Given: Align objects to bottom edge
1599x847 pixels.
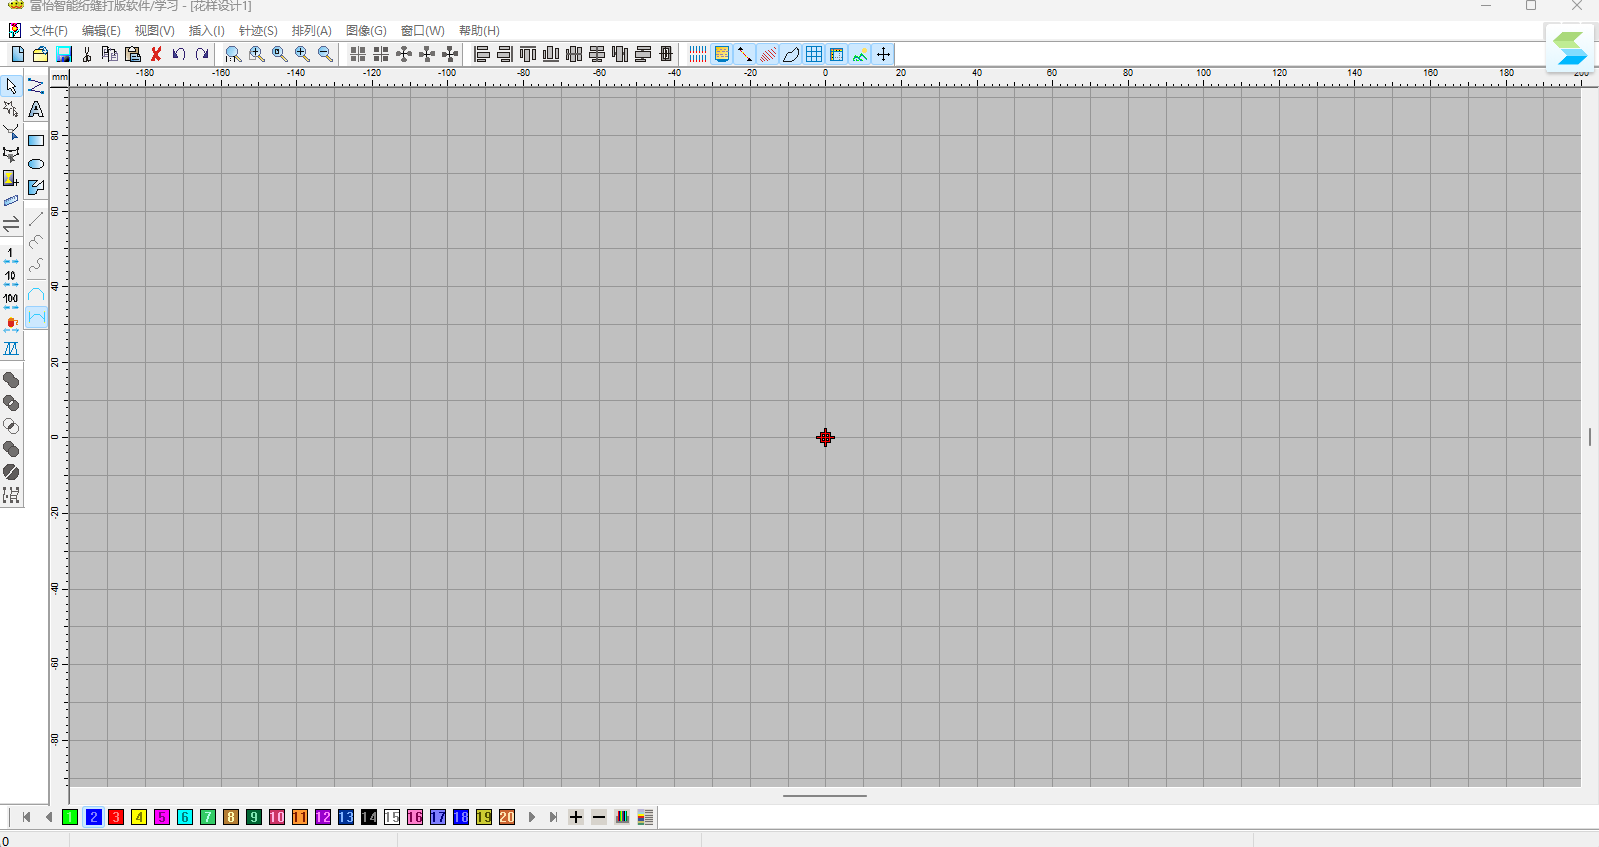Looking at the screenshot, I should pos(551,54).
